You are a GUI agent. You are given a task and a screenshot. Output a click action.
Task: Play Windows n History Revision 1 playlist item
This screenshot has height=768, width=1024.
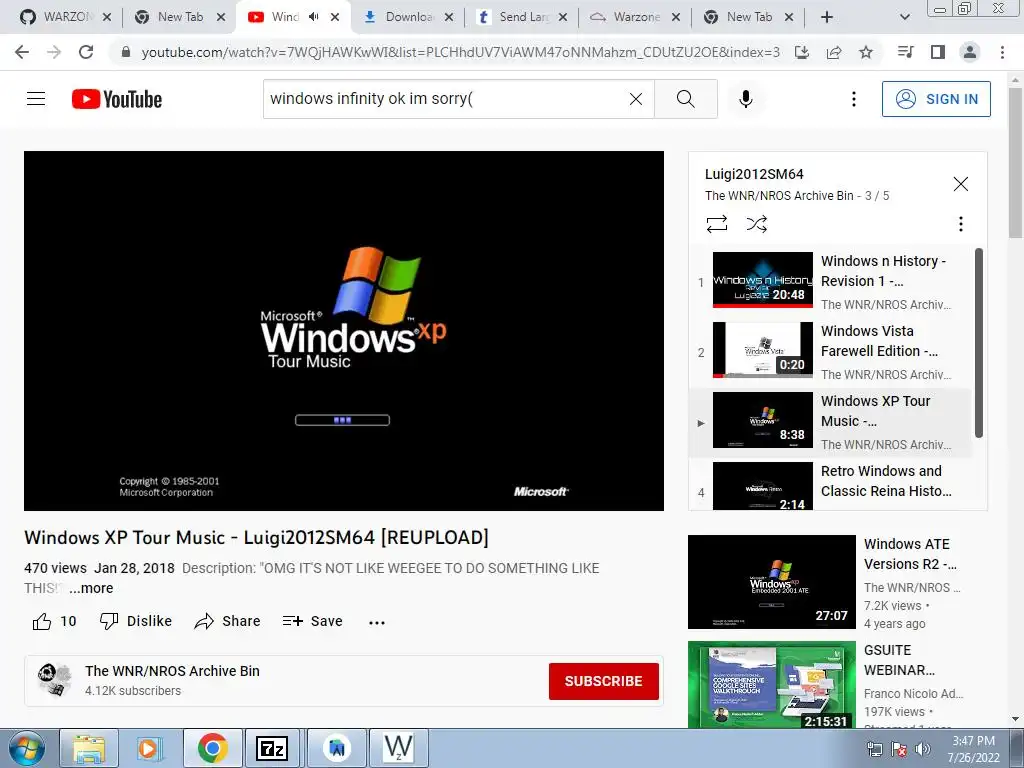coord(830,281)
